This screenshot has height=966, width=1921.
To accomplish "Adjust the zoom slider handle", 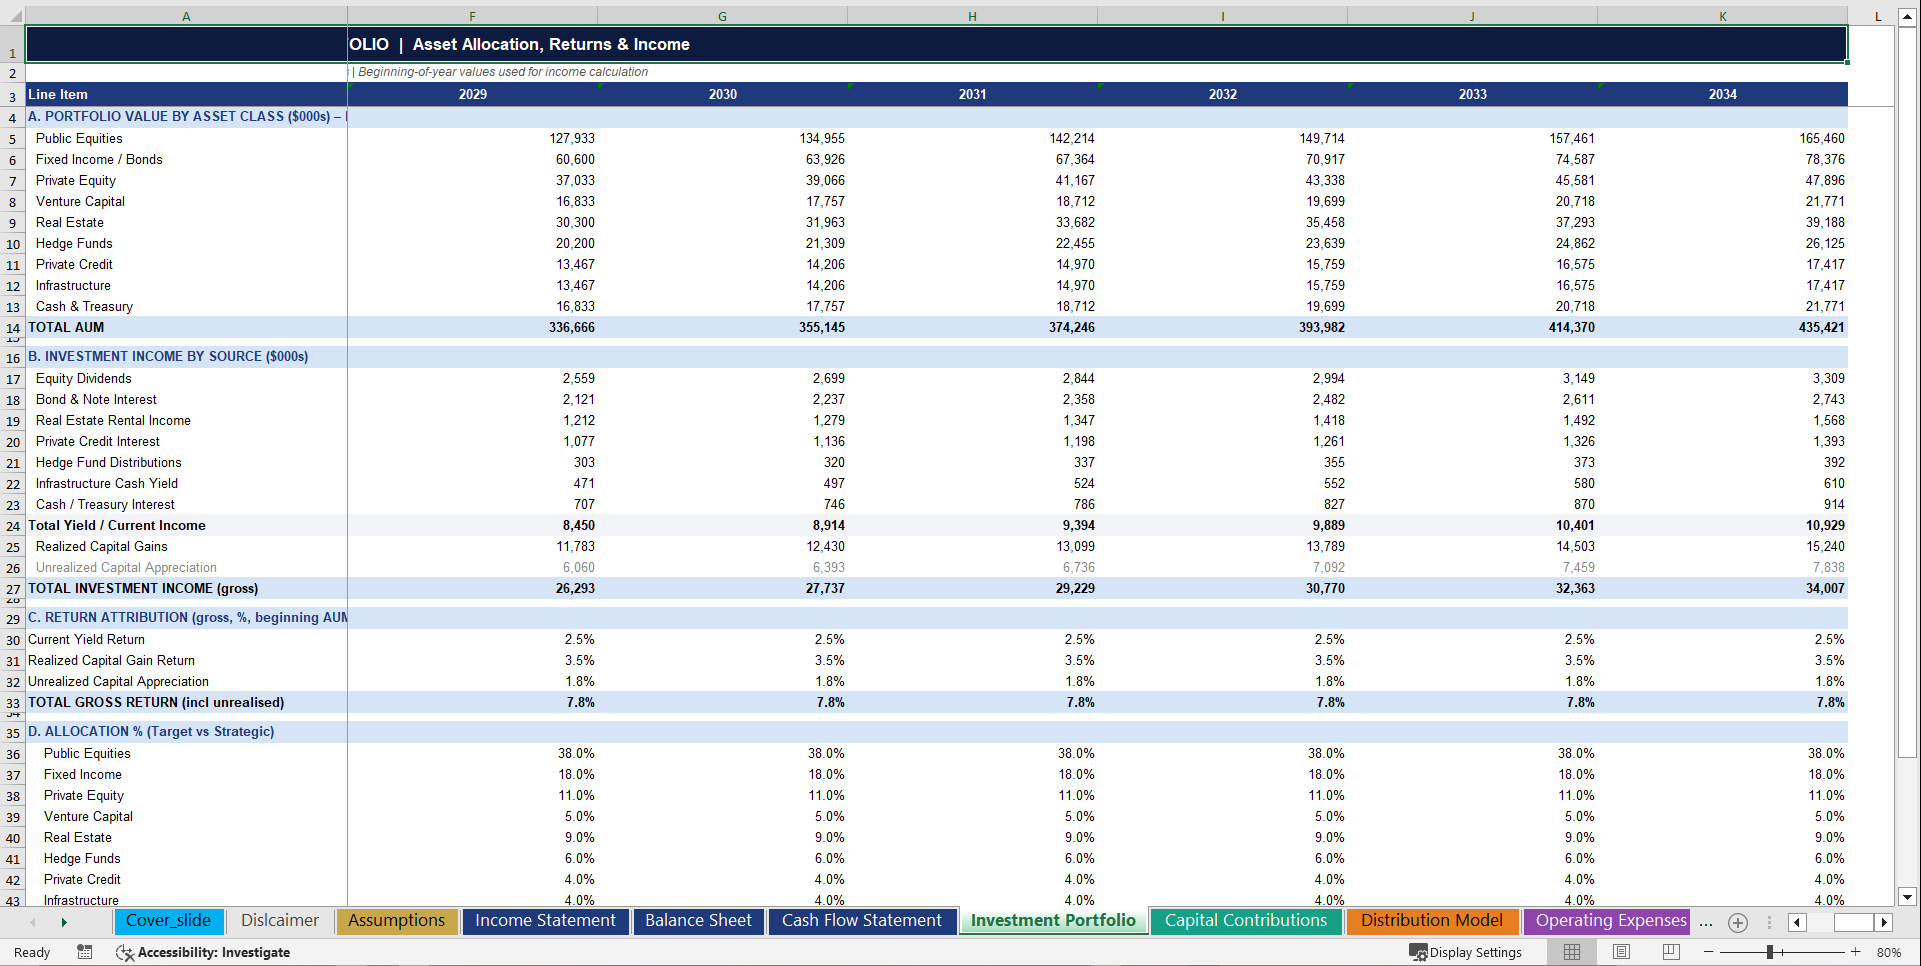I will pyautogui.click(x=1772, y=952).
